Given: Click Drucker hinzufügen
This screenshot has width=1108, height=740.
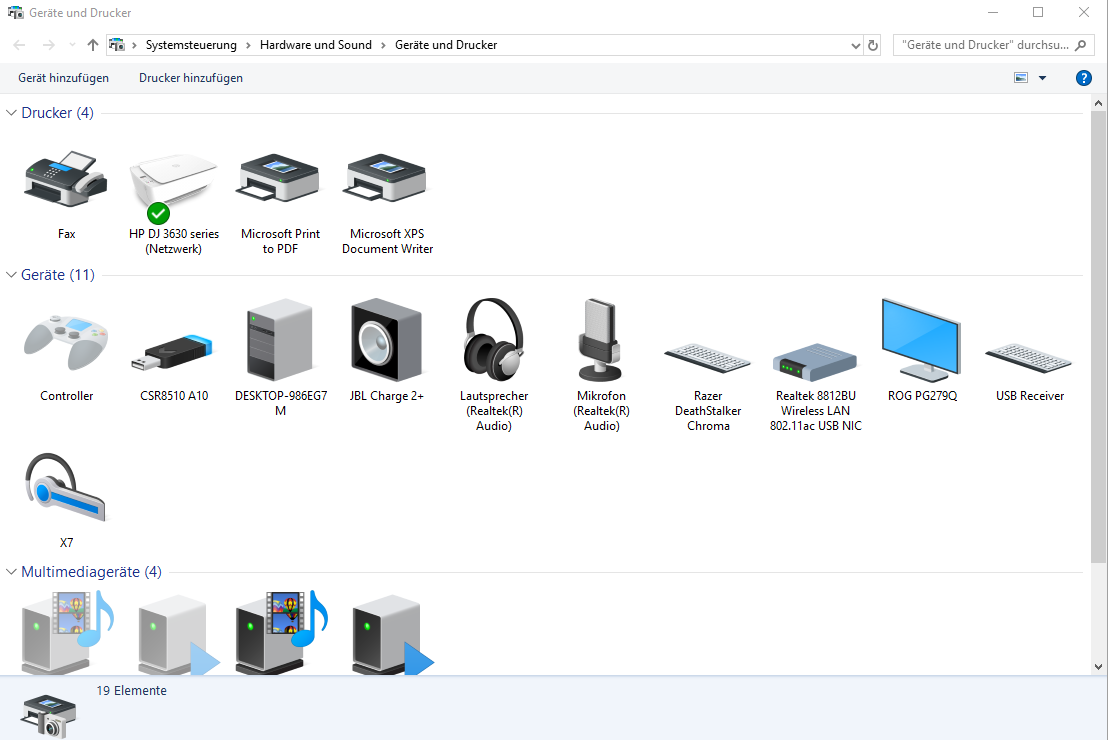Looking at the screenshot, I should pyautogui.click(x=191, y=78).
